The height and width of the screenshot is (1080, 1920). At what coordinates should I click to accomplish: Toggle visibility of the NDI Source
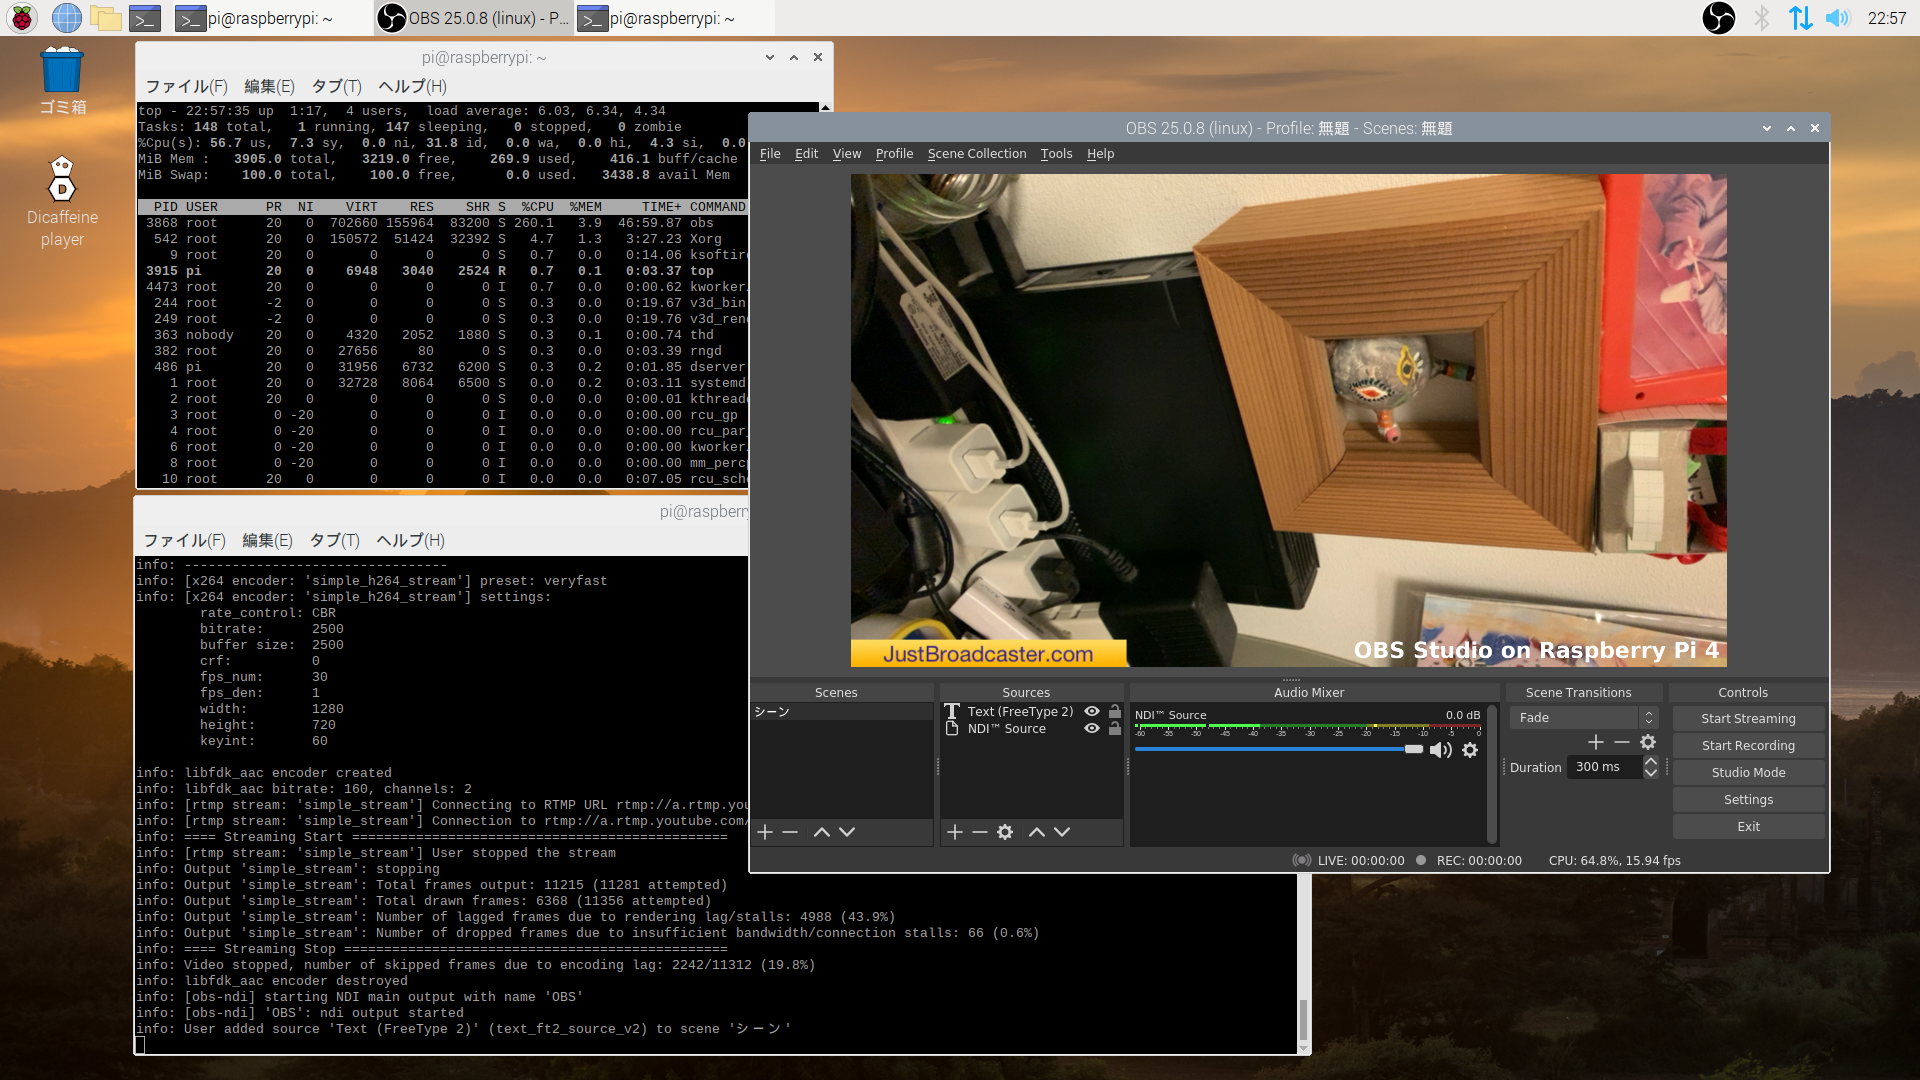point(1092,728)
